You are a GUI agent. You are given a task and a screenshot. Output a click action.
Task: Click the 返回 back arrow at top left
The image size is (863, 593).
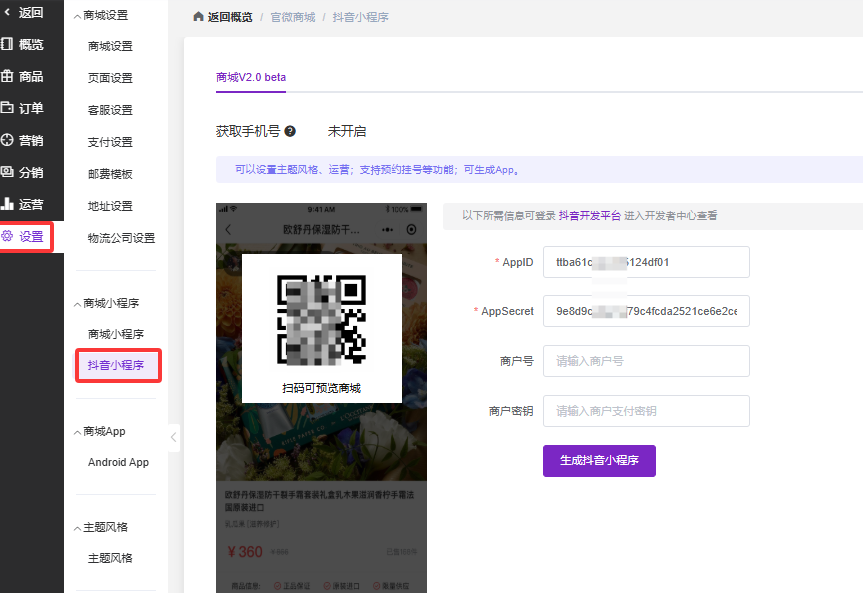[9, 13]
